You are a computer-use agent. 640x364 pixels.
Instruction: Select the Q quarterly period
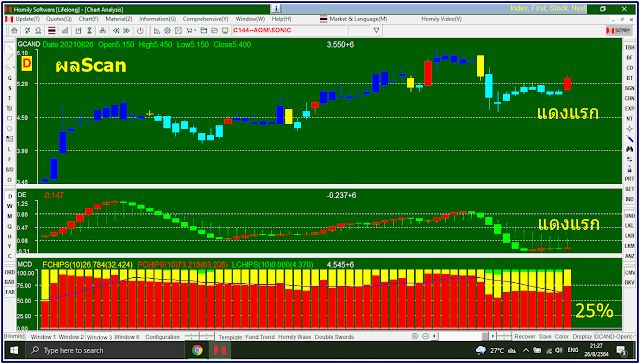pyautogui.click(x=10, y=226)
